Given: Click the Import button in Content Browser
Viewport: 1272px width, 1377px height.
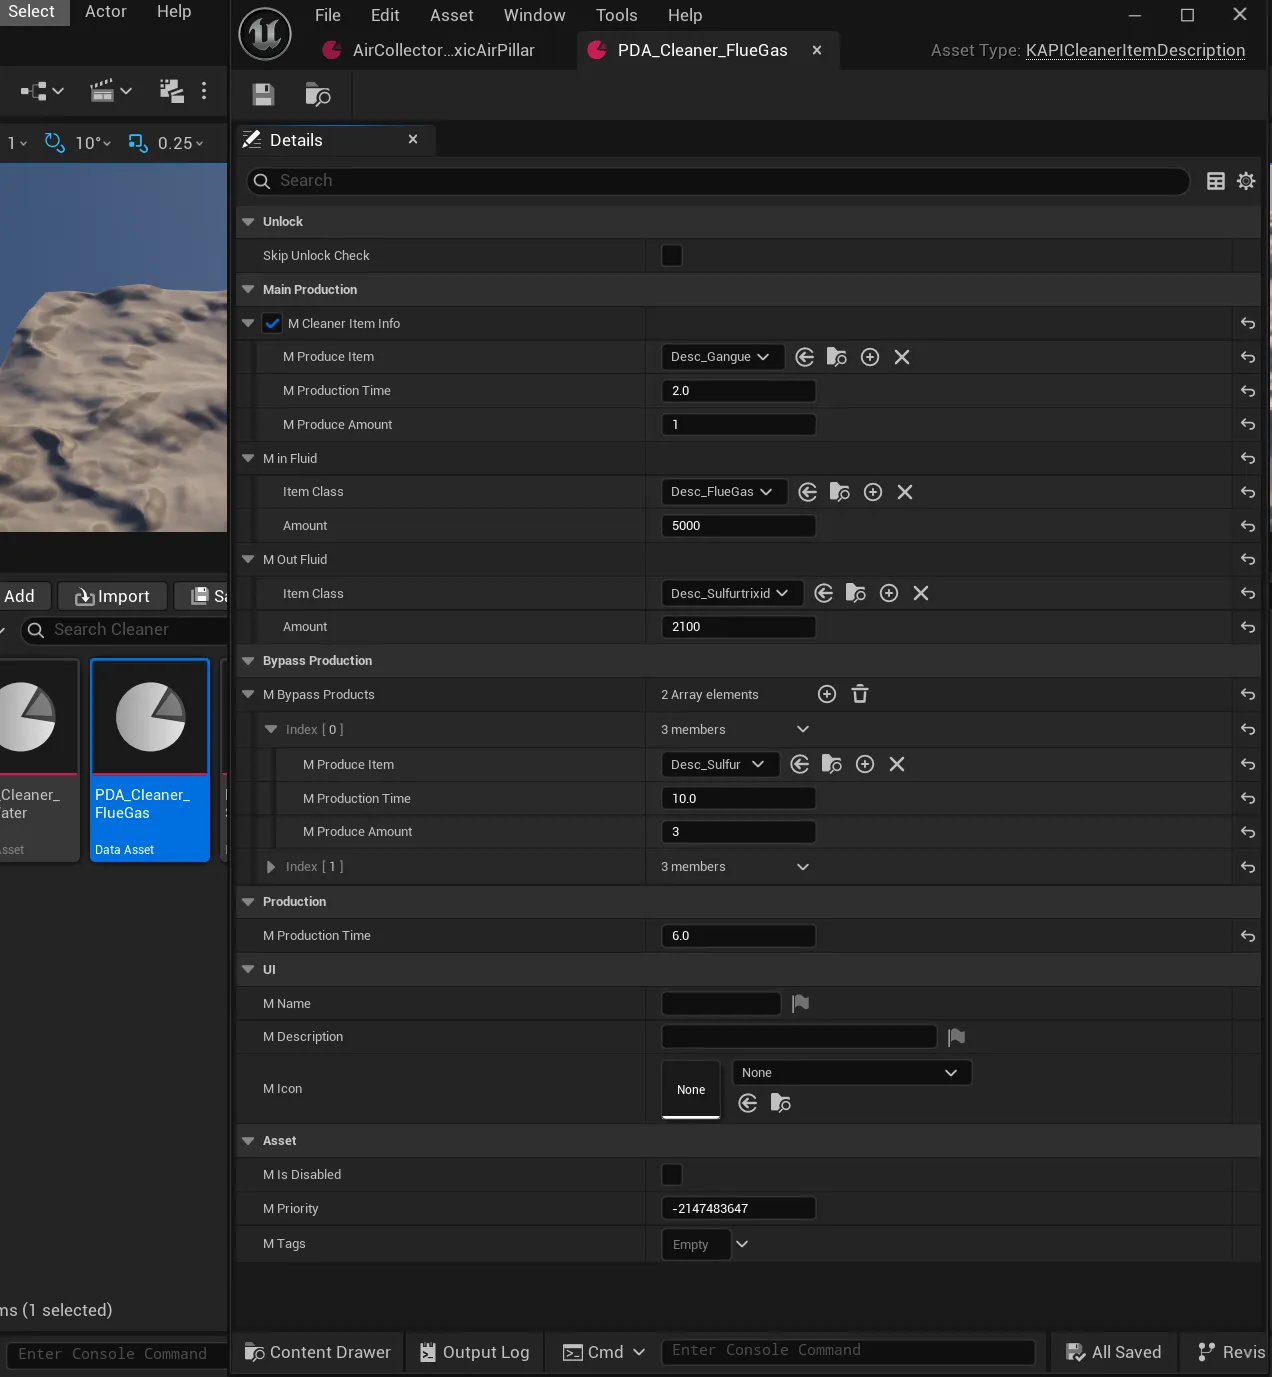Looking at the screenshot, I should (112, 596).
